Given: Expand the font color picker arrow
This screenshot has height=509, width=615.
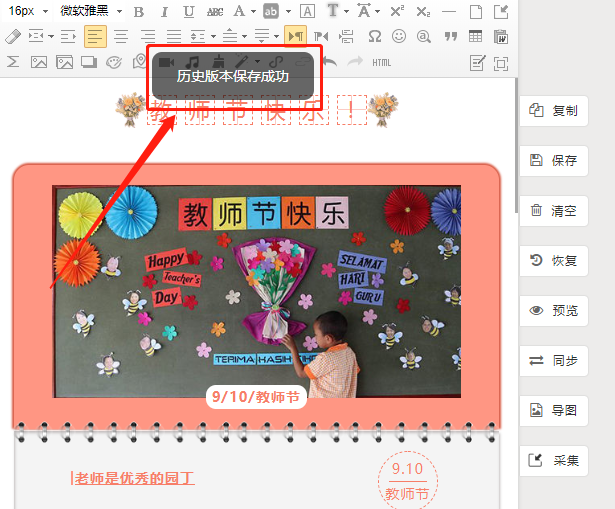Looking at the screenshot, I should 253,12.
